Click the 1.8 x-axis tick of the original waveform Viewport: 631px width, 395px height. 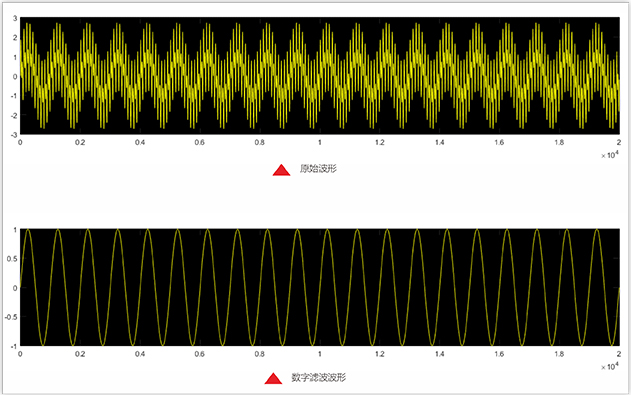559,142
